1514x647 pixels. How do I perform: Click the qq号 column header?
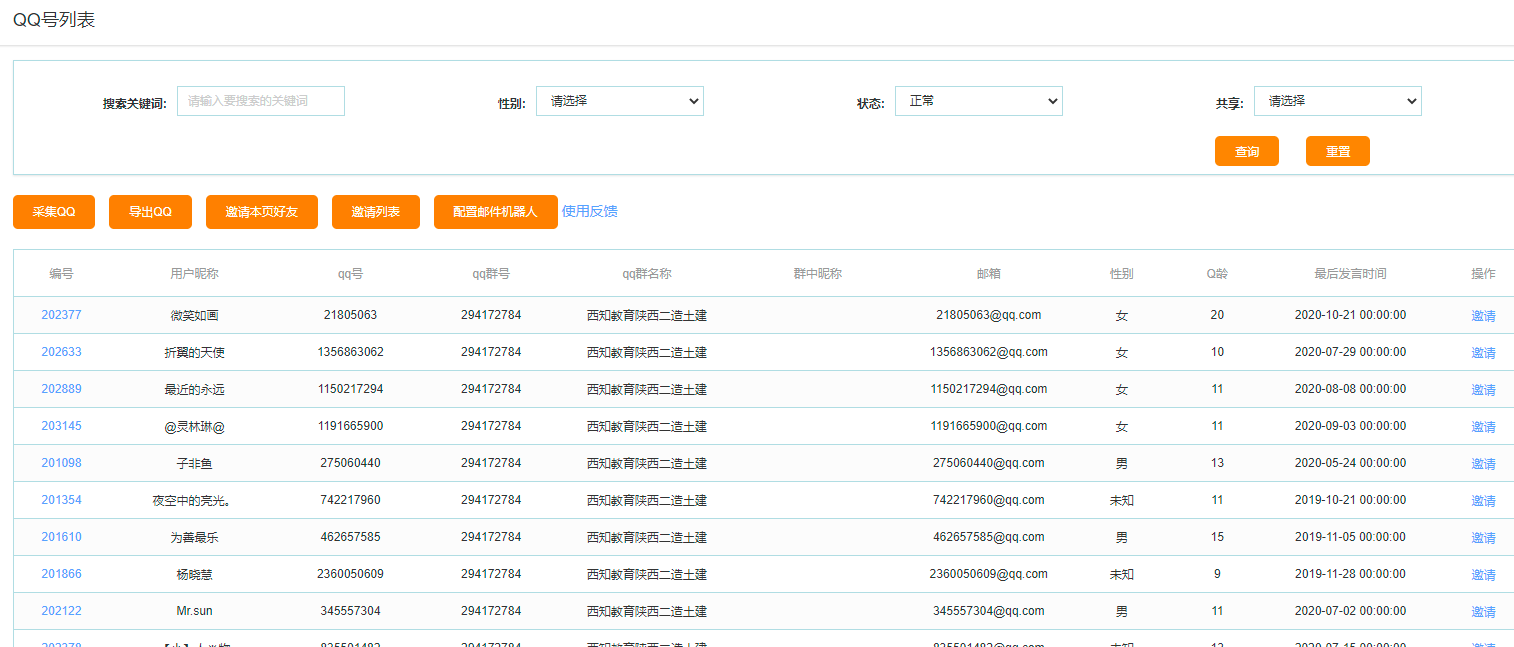[x=351, y=273]
